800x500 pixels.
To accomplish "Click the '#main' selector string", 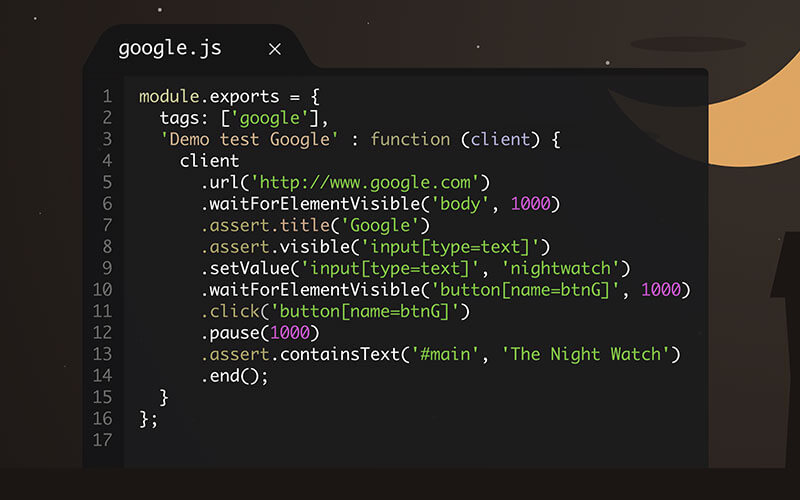I will tap(465, 355).
